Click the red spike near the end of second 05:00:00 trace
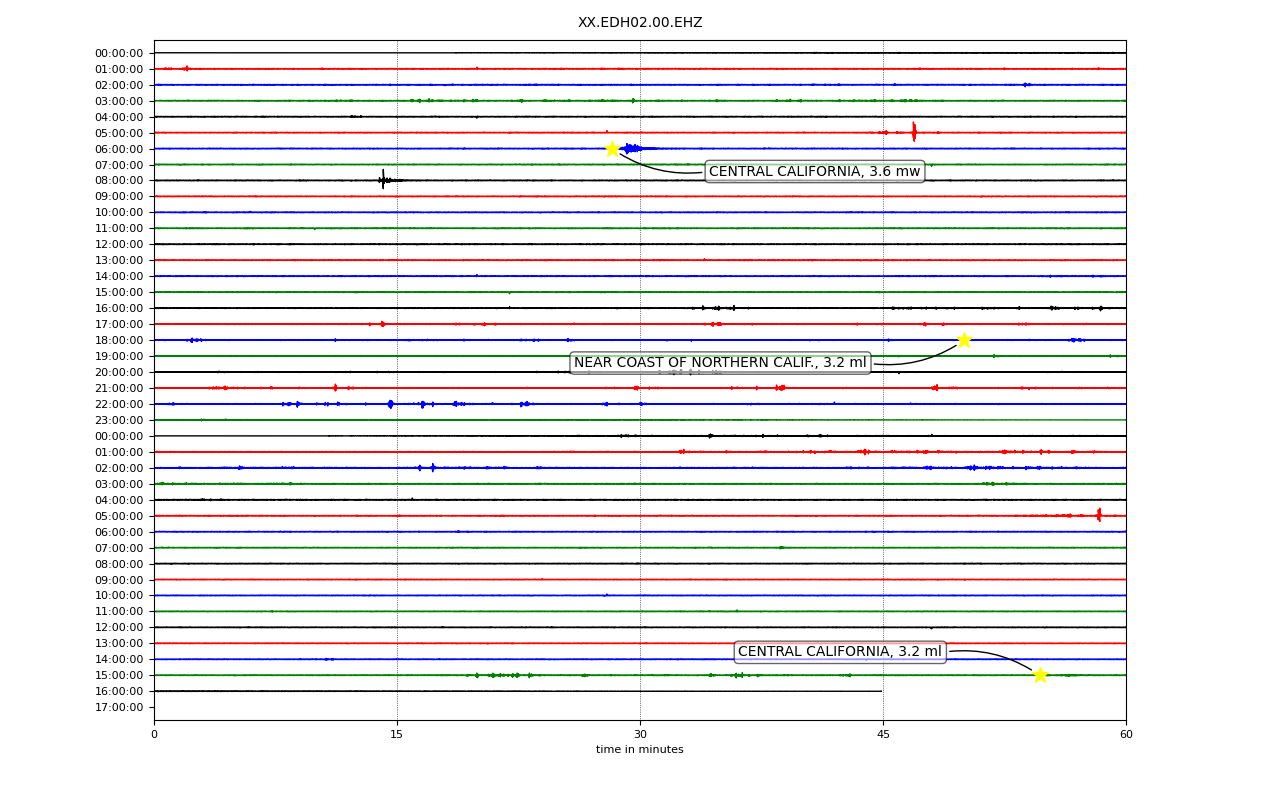Viewport: 1280px width, 800px height. pos(1098,515)
